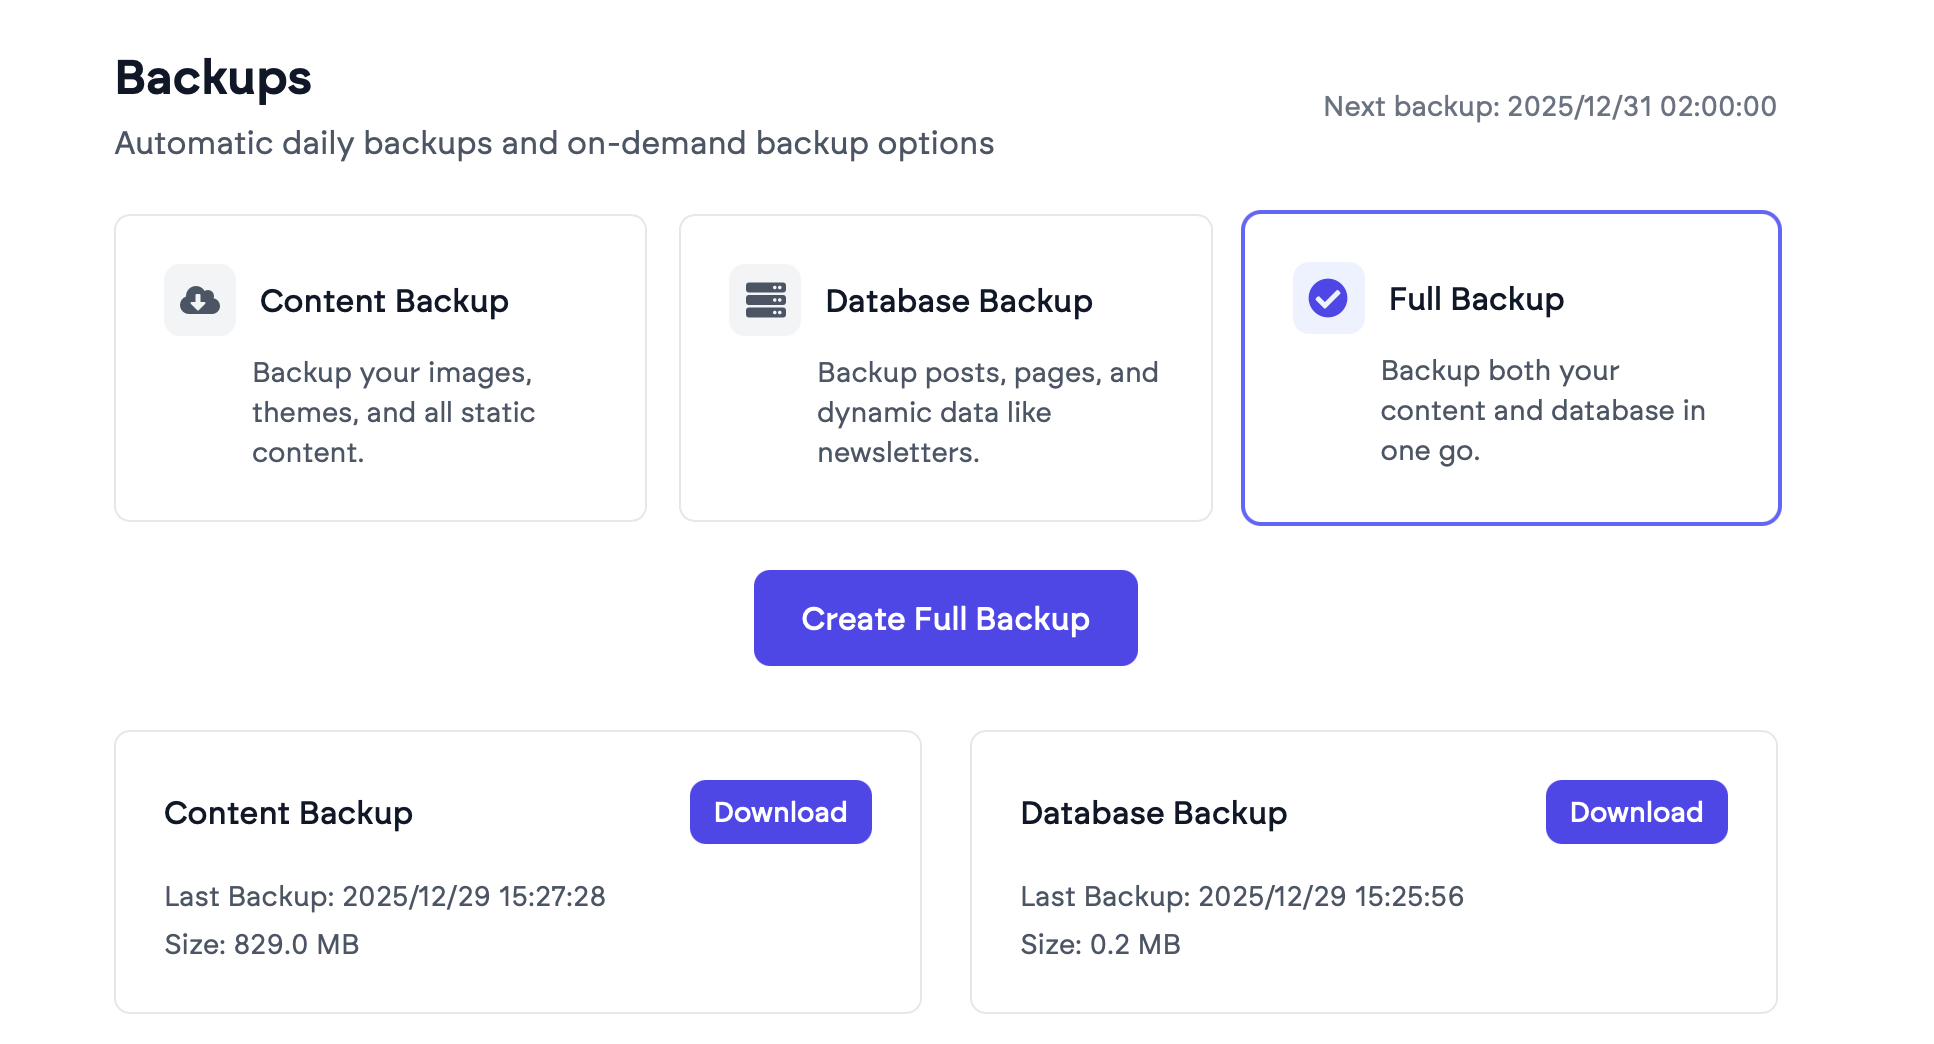Click the Database Backup heading beside Download
The height and width of the screenshot is (1044, 1934).
[x=1153, y=813]
